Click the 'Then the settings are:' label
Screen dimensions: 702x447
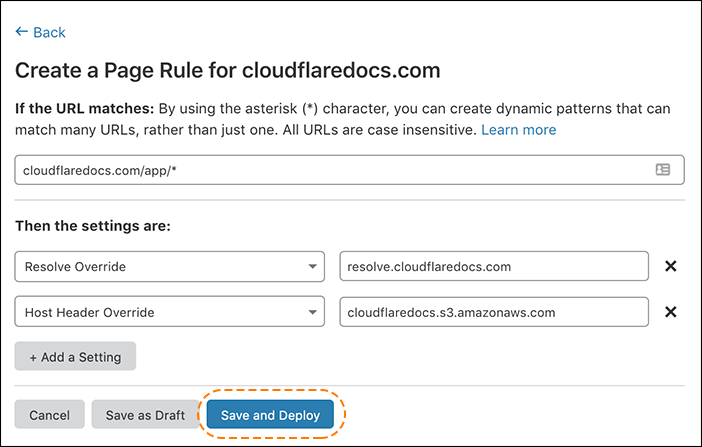click(93, 226)
